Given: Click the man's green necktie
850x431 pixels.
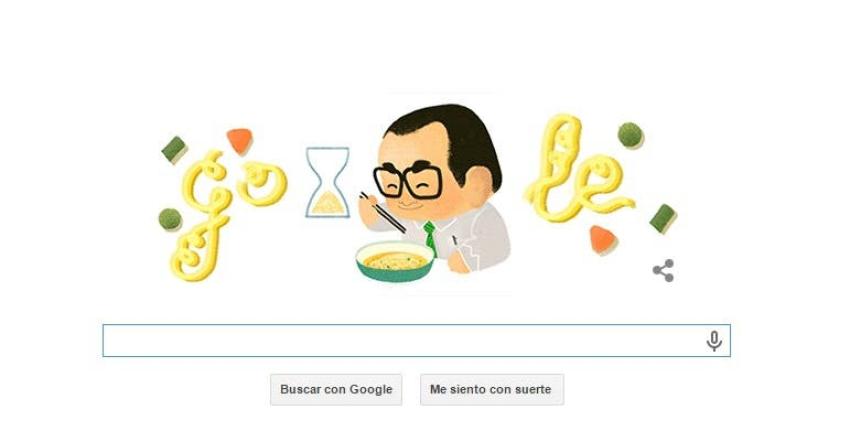Looking at the screenshot, I should [430, 237].
